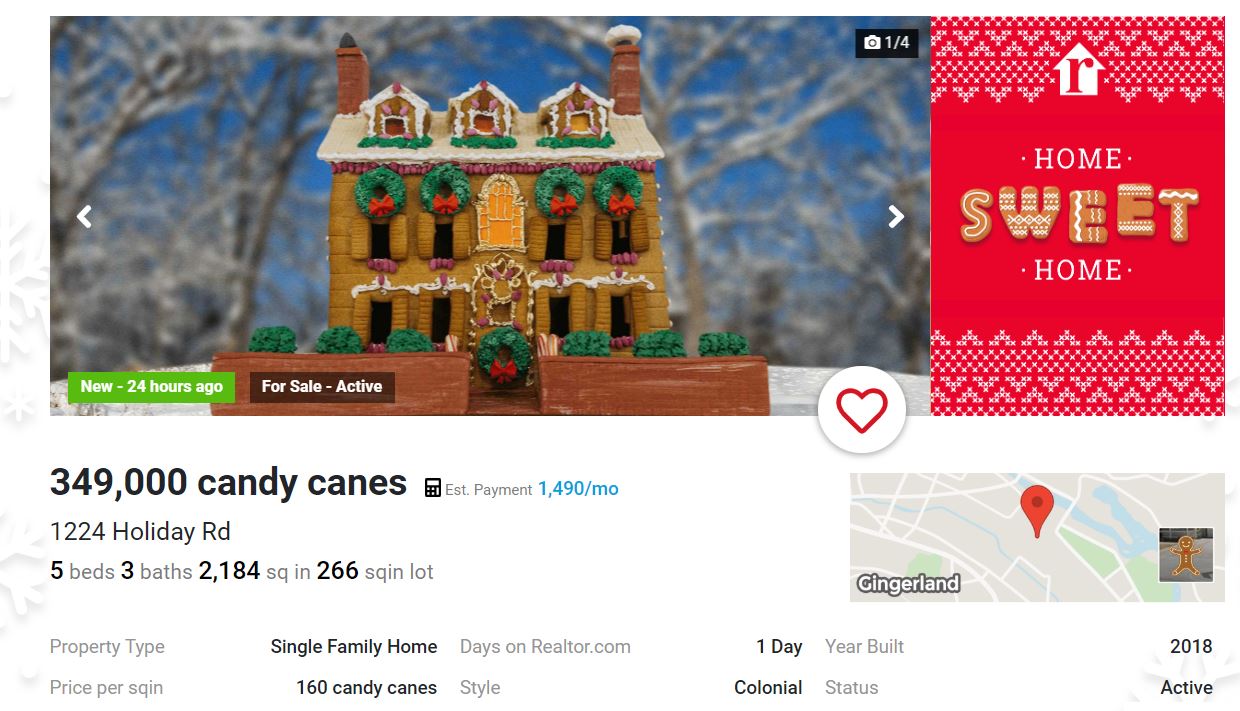Select the 1224 Holiday Rd address
This screenshot has width=1240, height=711.
tap(140, 531)
